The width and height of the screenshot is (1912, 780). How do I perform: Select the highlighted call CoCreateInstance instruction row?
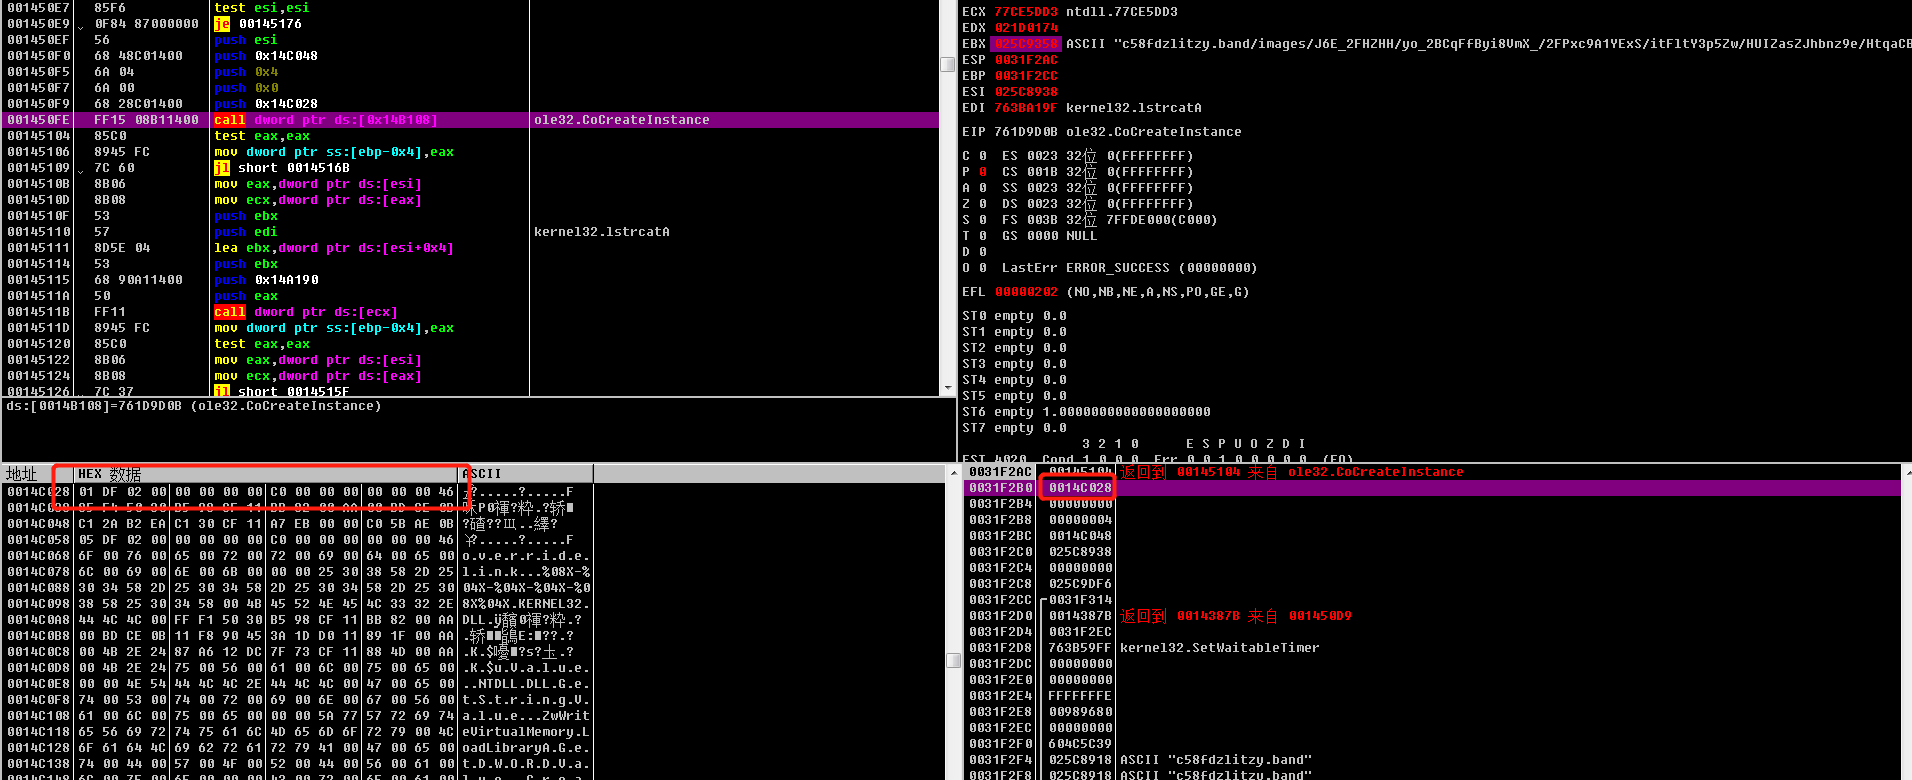(x=470, y=120)
